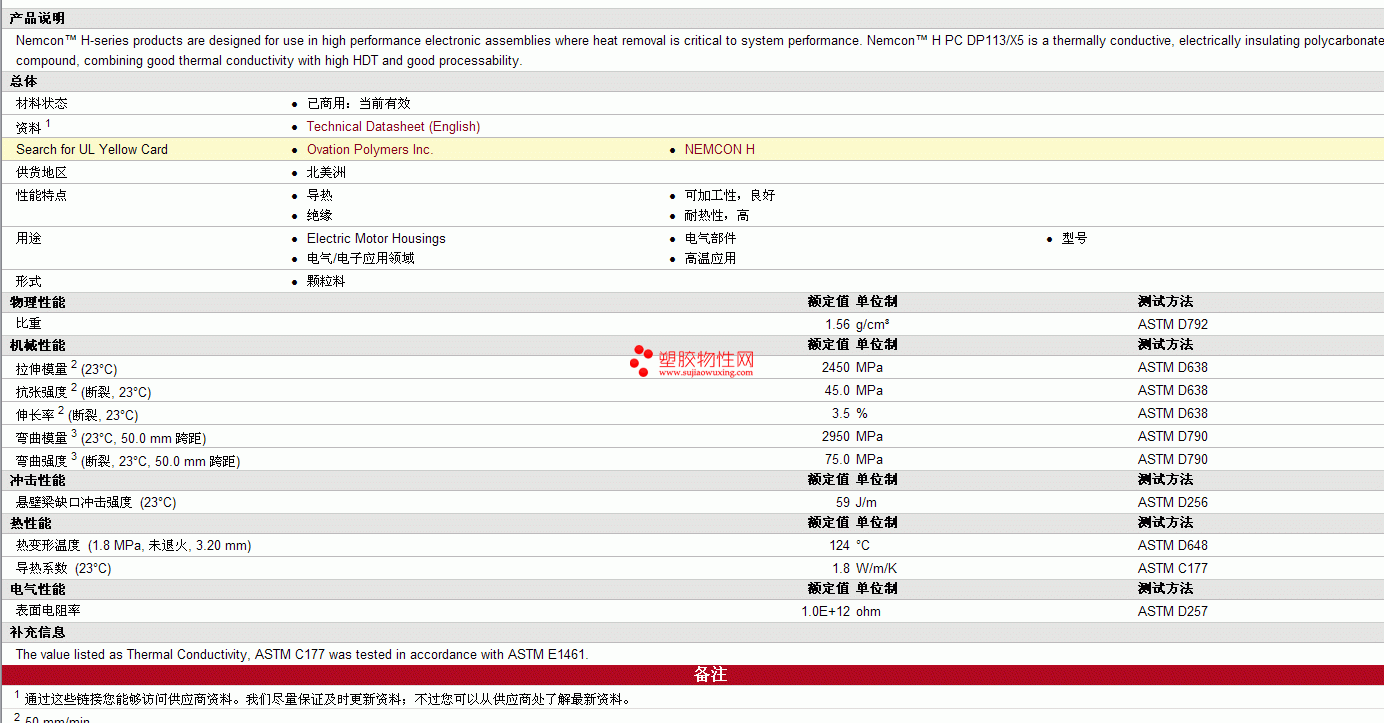Click the 形式 row label
This screenshot has width=1384, height=723.
pos(29,282)
